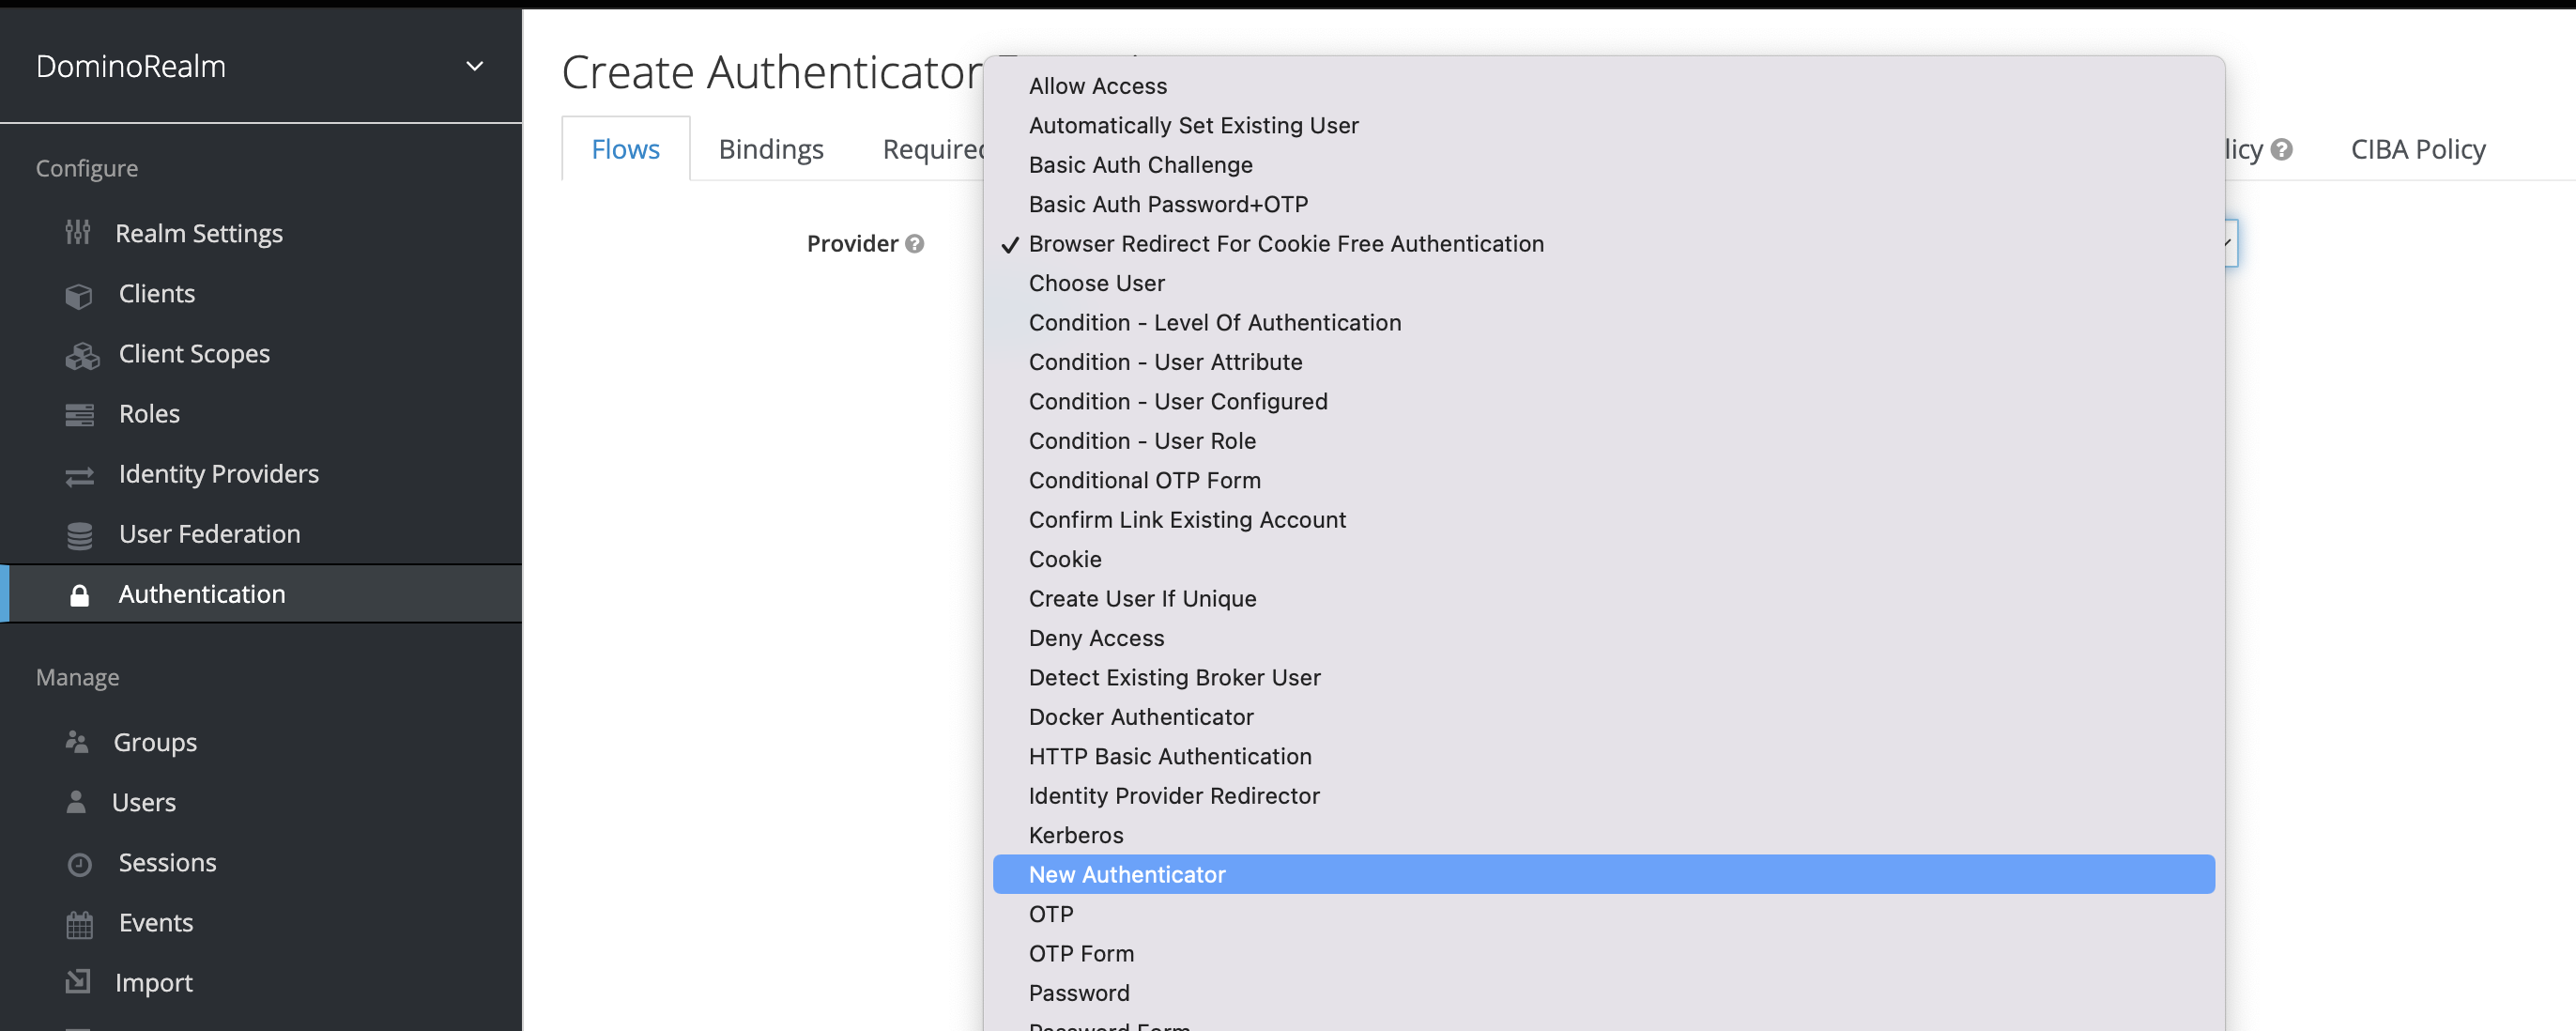Click the Realm Settings sliders icon

pos(78,233)
